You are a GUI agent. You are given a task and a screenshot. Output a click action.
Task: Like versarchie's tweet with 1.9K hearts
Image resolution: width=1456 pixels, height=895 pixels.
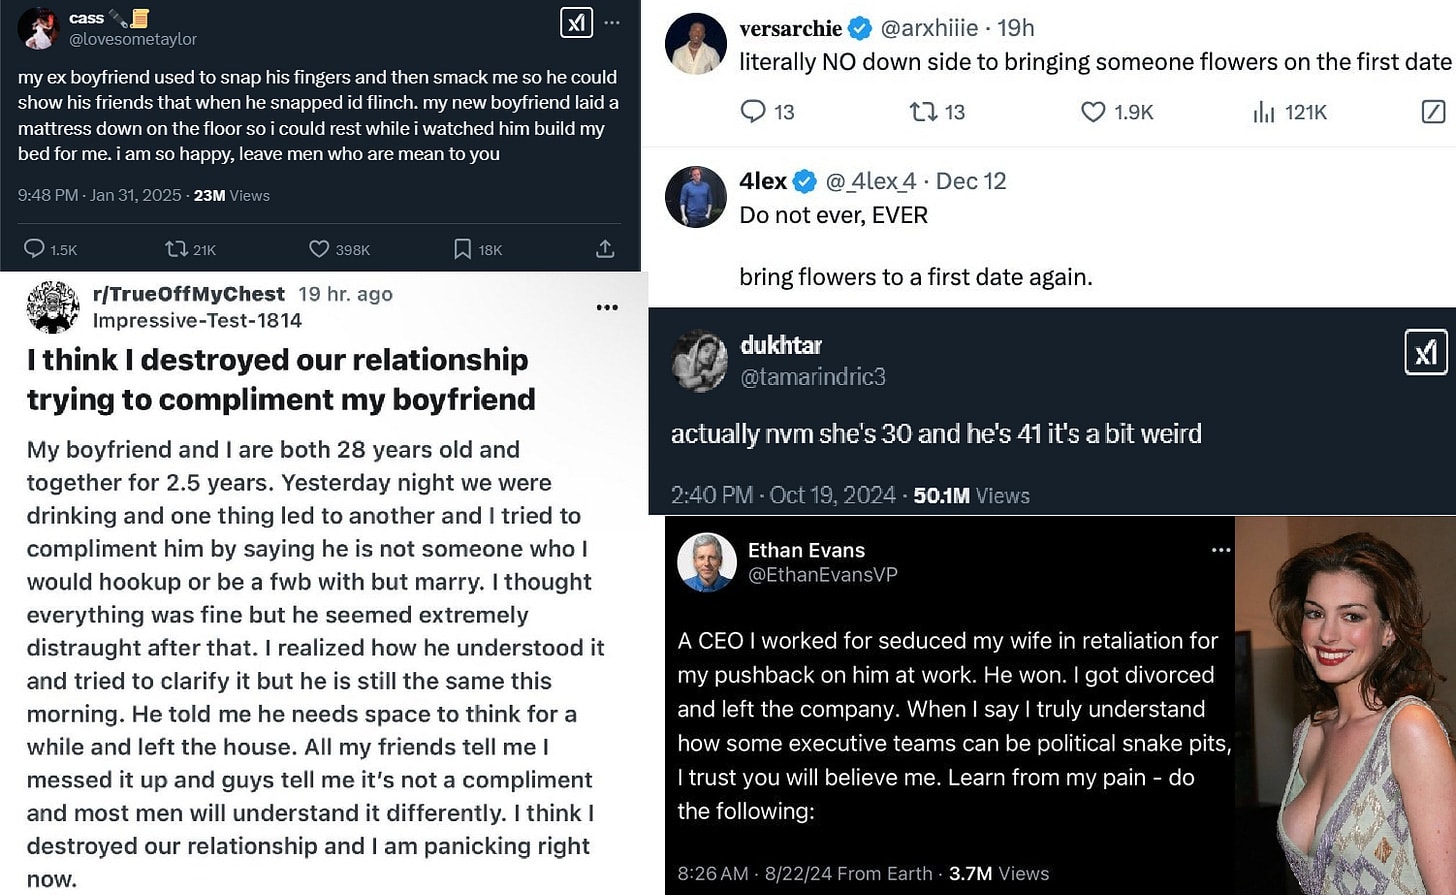tap(1093, 111)
